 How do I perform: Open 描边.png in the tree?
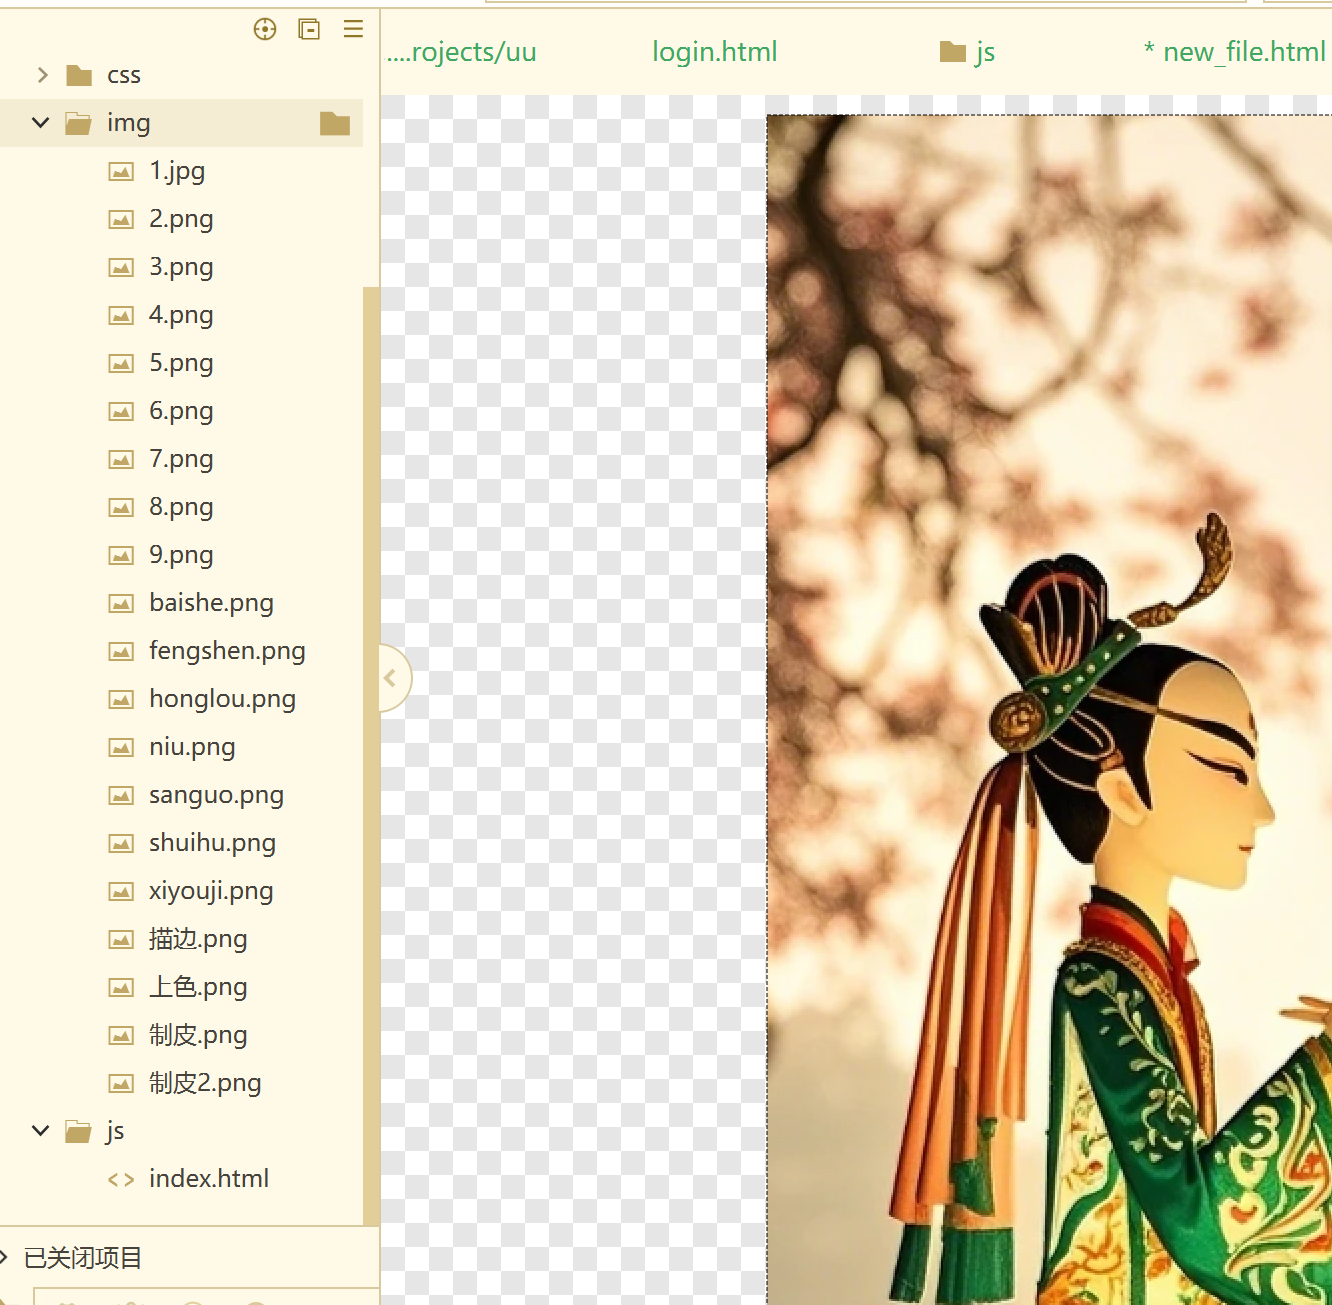[198, 939]
